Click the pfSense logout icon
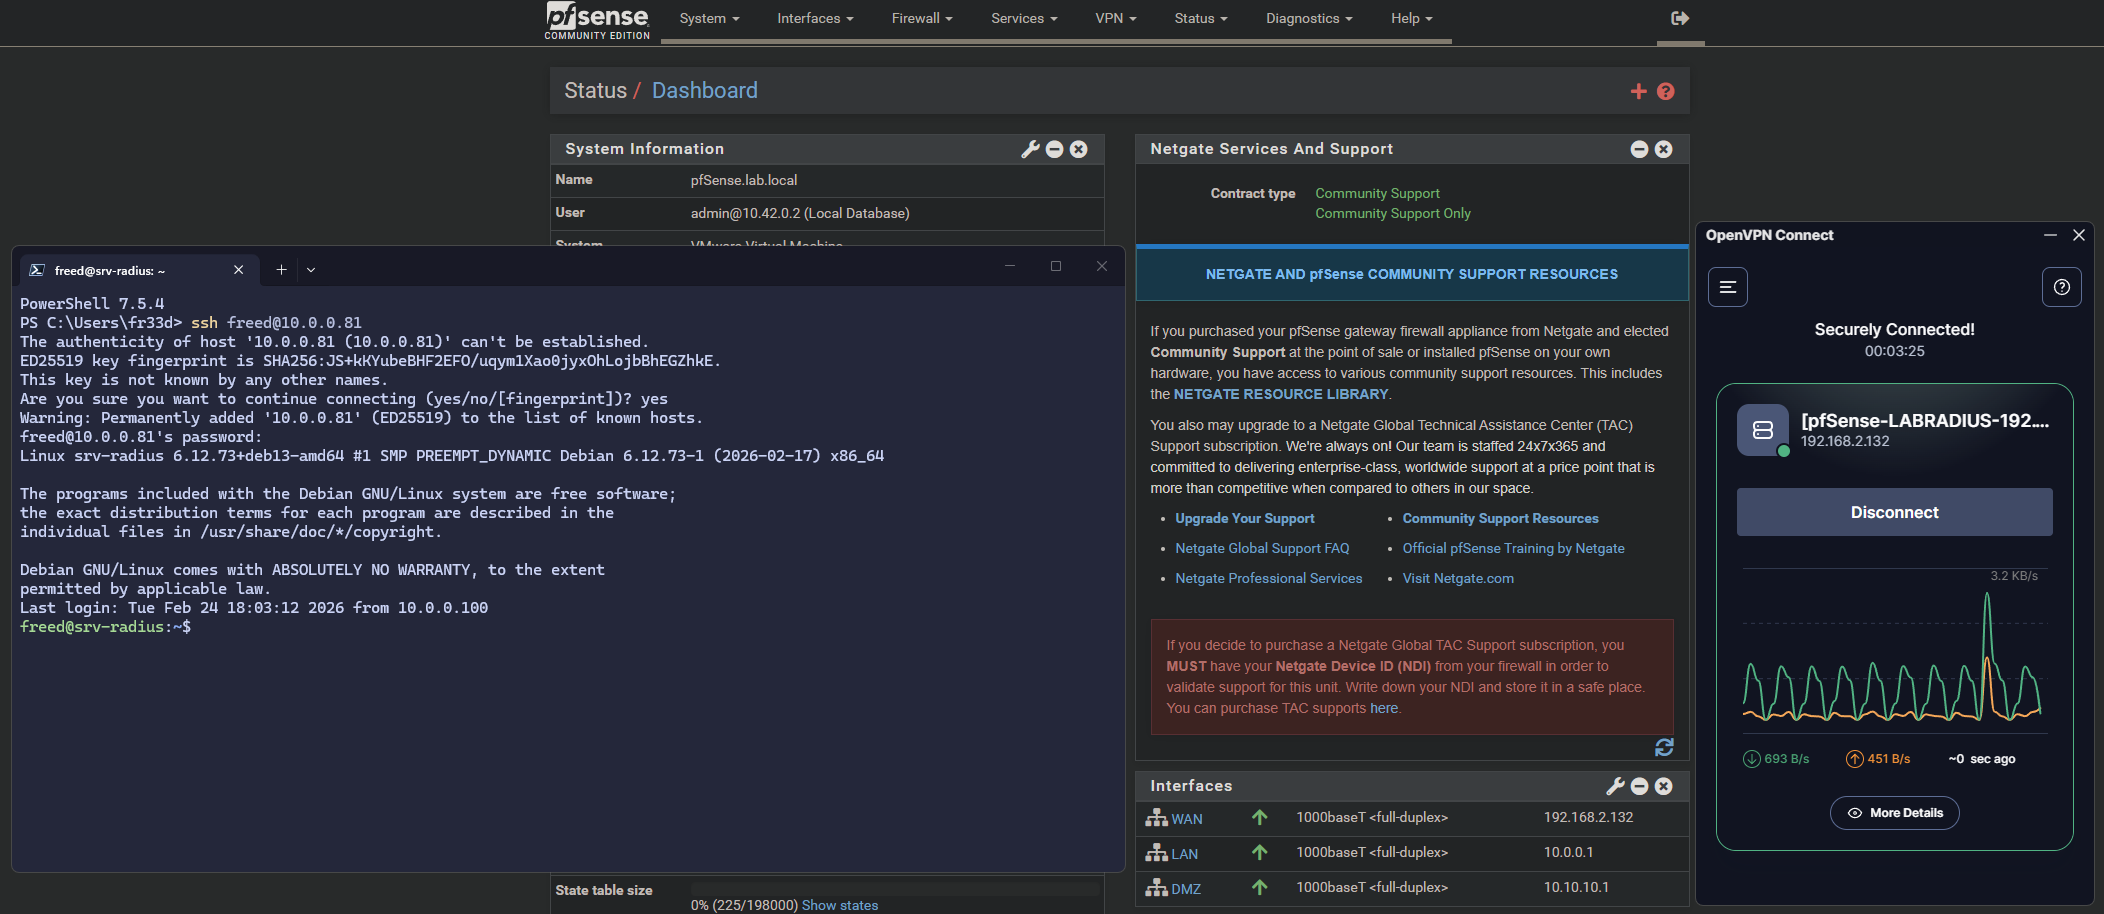This screenshot has width=2104, height=914. [1679, 18]
